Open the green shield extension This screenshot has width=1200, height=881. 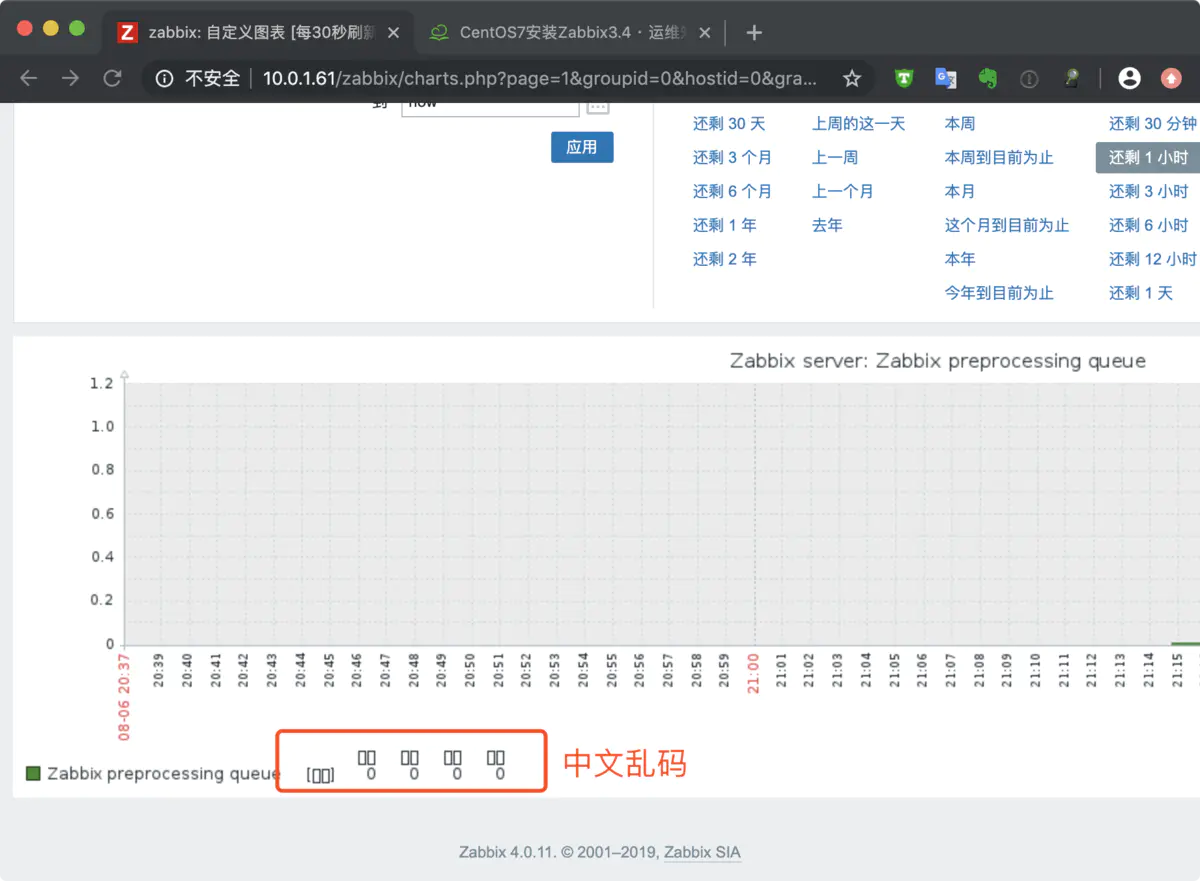(904, 78)
